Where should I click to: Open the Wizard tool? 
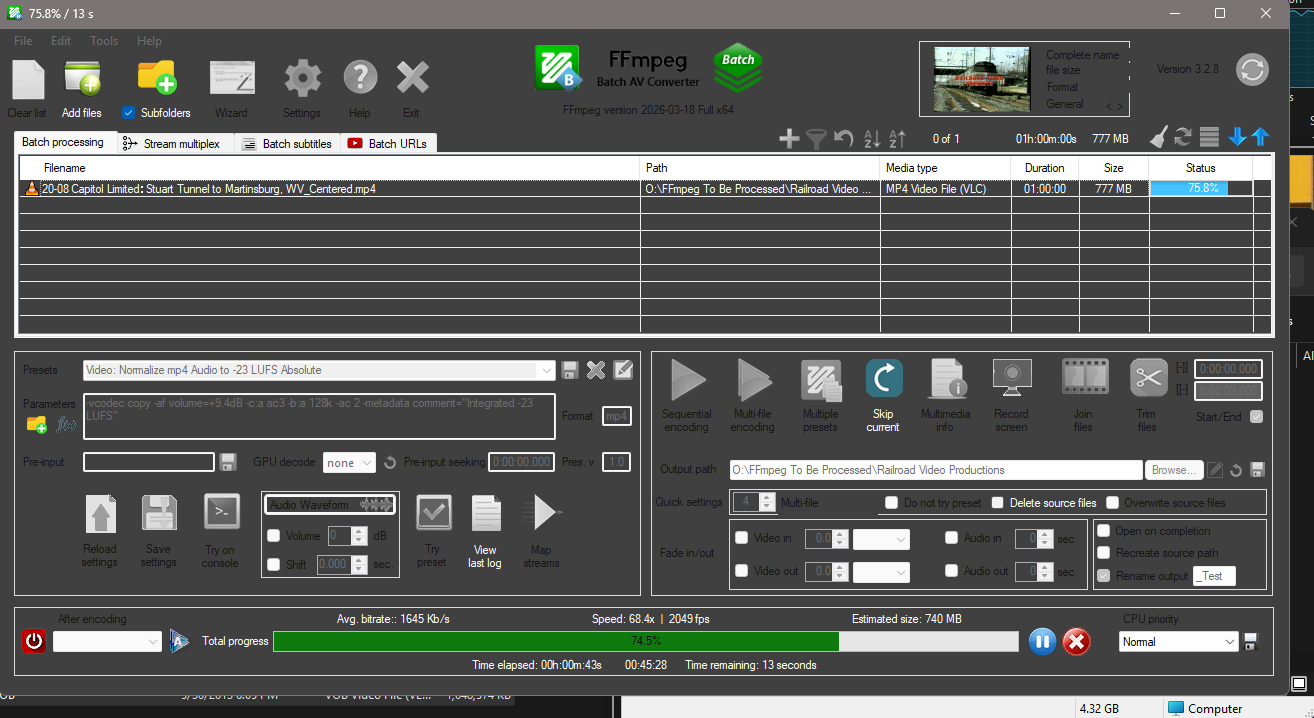pos(231,79)
